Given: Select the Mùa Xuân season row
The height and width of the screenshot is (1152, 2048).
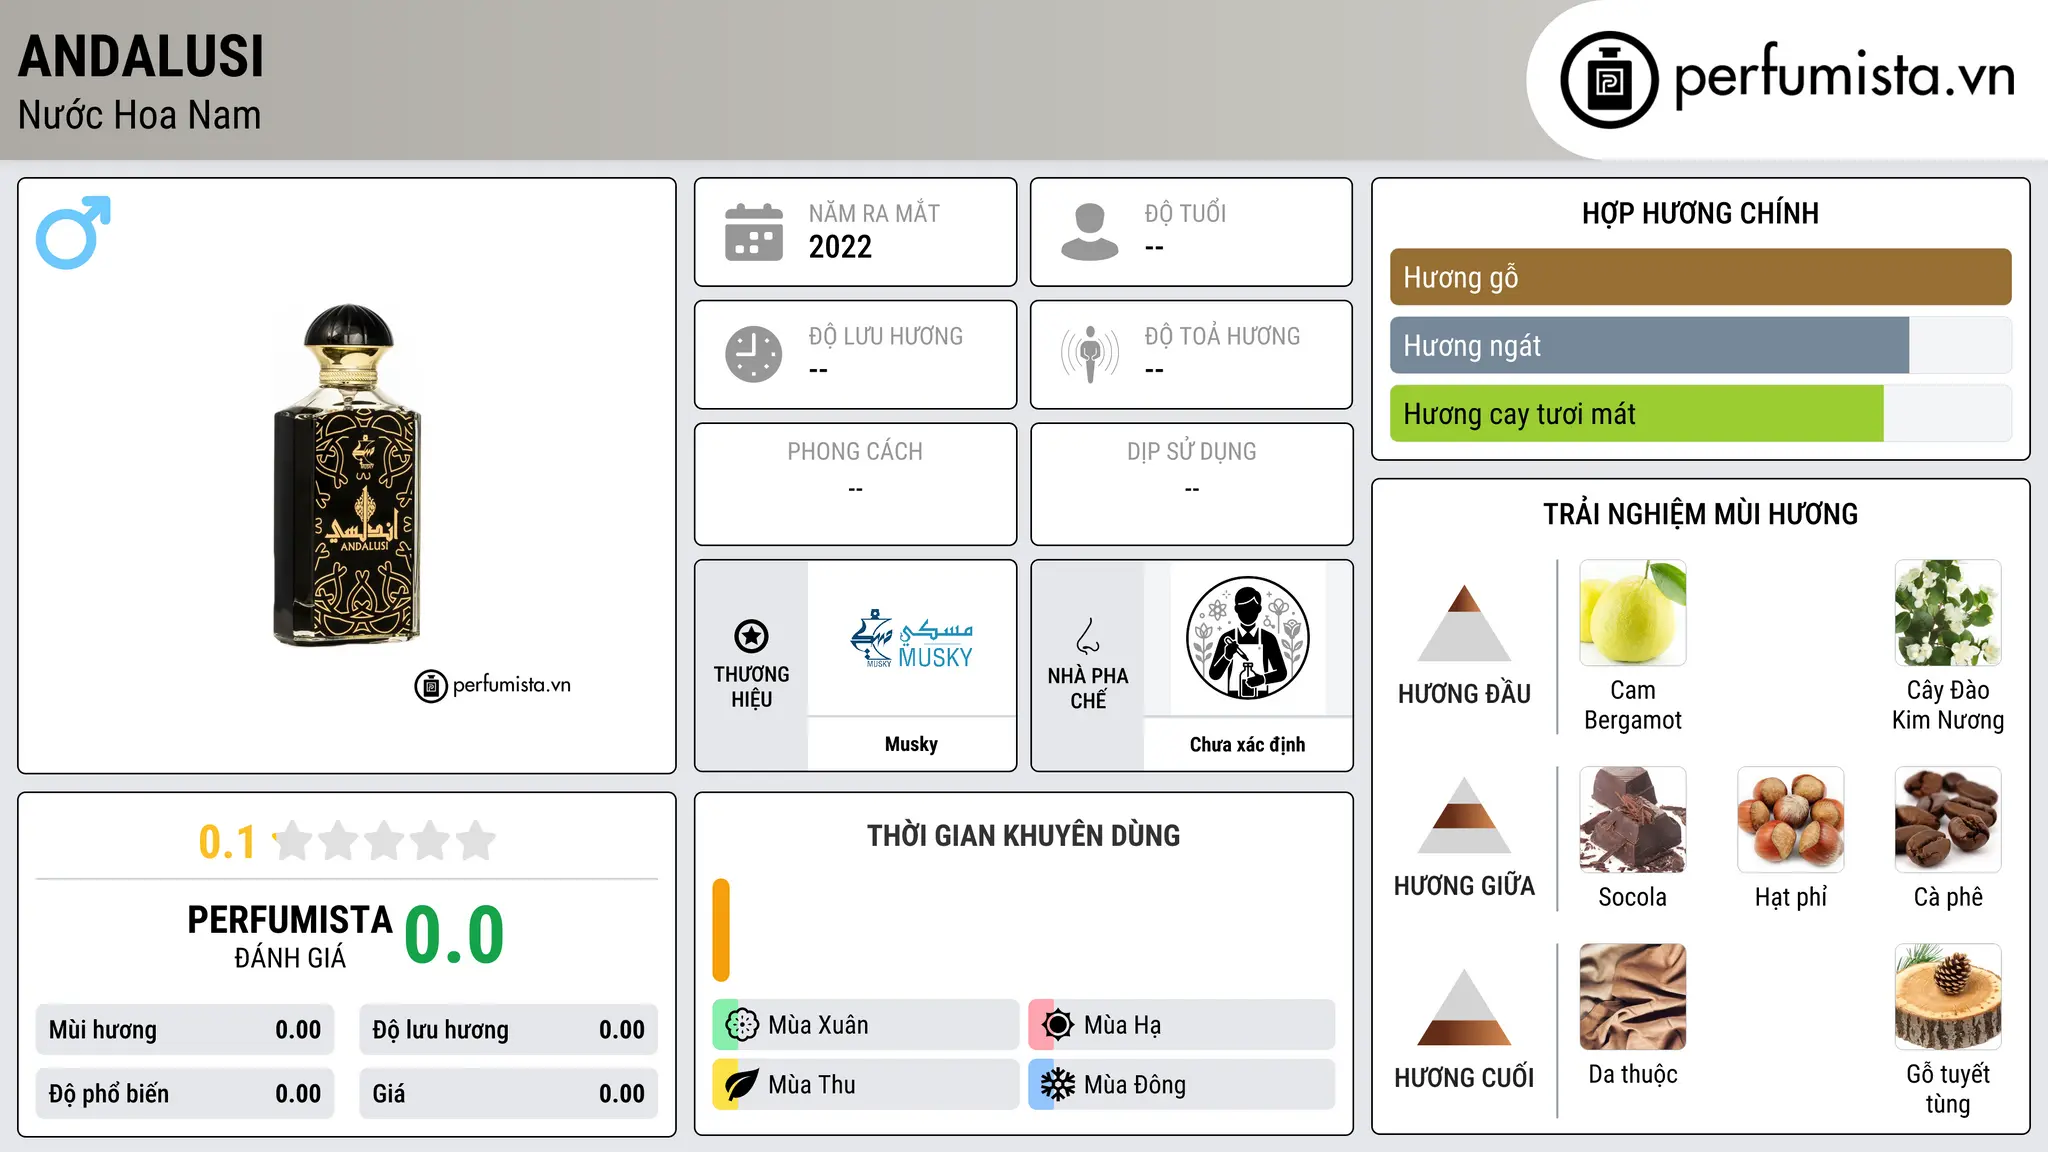Looking at the screenshot, I should [x=866, y=1025].
